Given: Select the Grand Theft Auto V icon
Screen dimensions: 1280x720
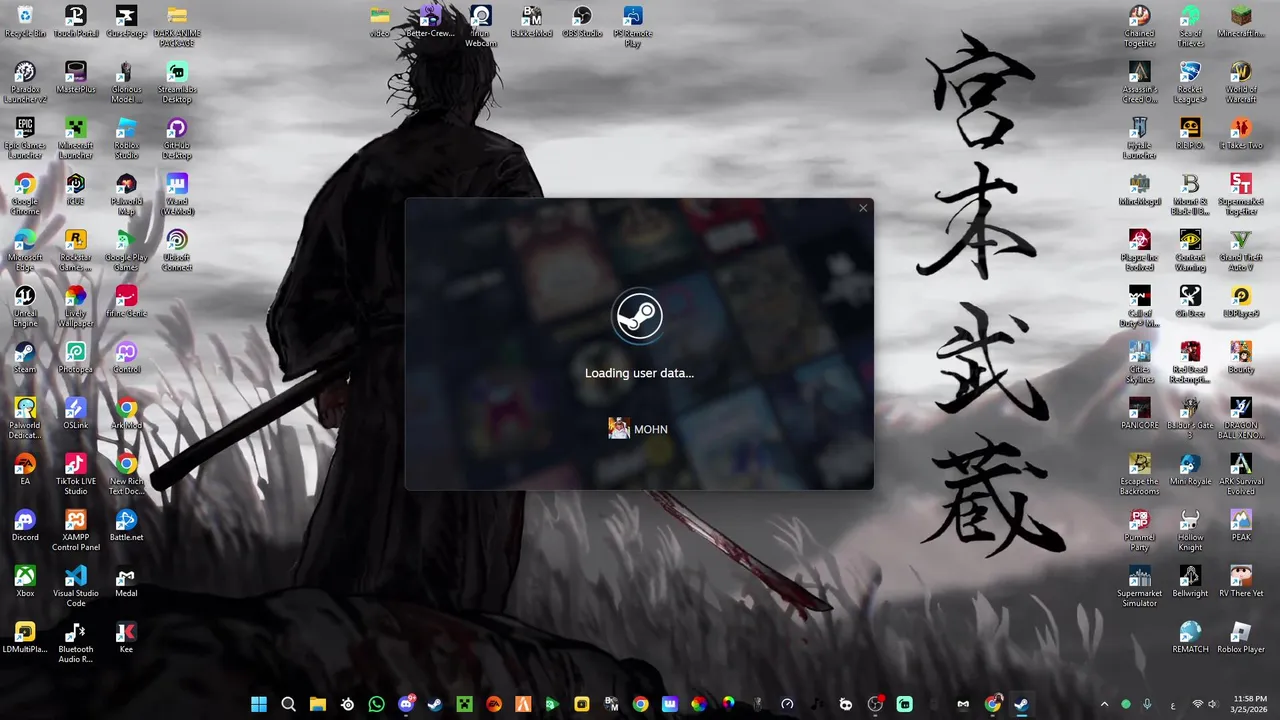Looking at the screenshot, I should pyautogui.click(x=1241, y=251).
